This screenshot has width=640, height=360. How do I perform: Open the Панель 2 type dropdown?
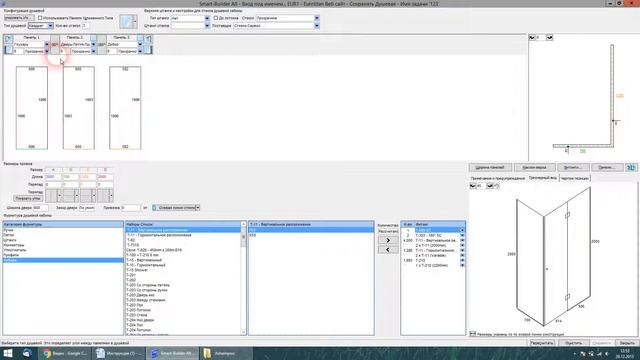(x=93, y=44)
